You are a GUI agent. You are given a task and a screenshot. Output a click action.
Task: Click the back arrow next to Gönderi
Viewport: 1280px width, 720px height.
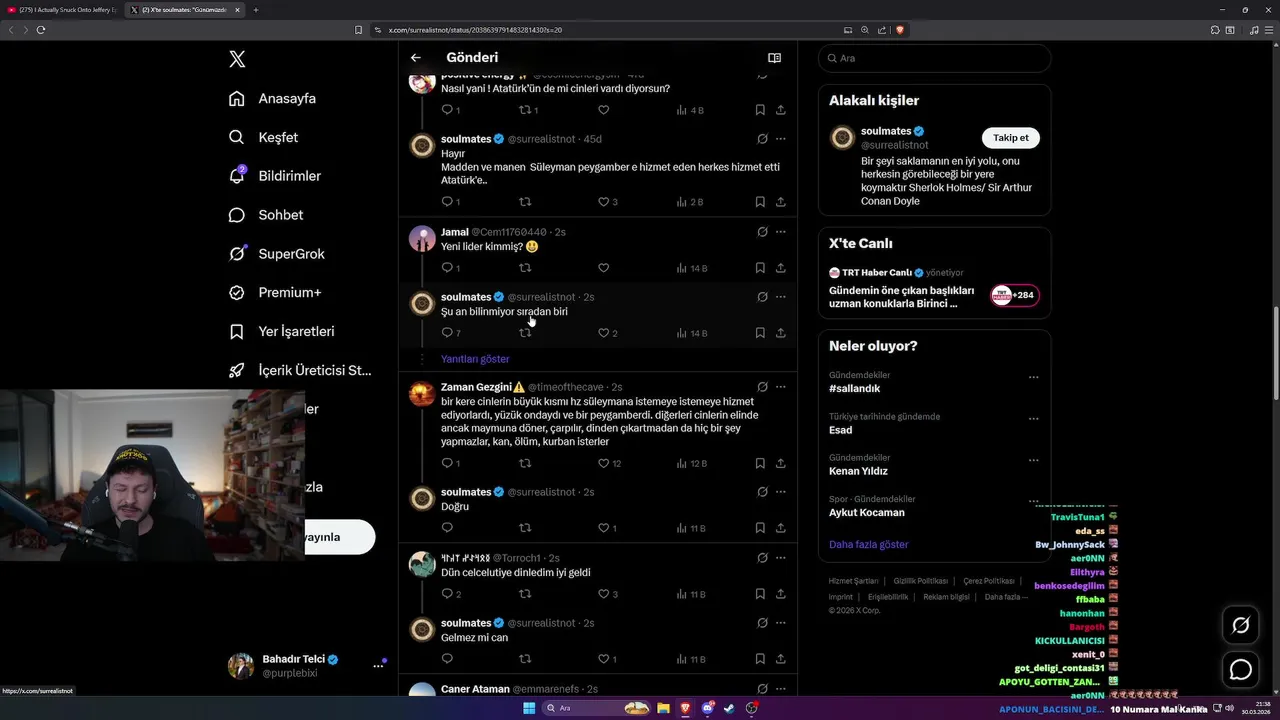pyautogui.click(x=416, y=58)
